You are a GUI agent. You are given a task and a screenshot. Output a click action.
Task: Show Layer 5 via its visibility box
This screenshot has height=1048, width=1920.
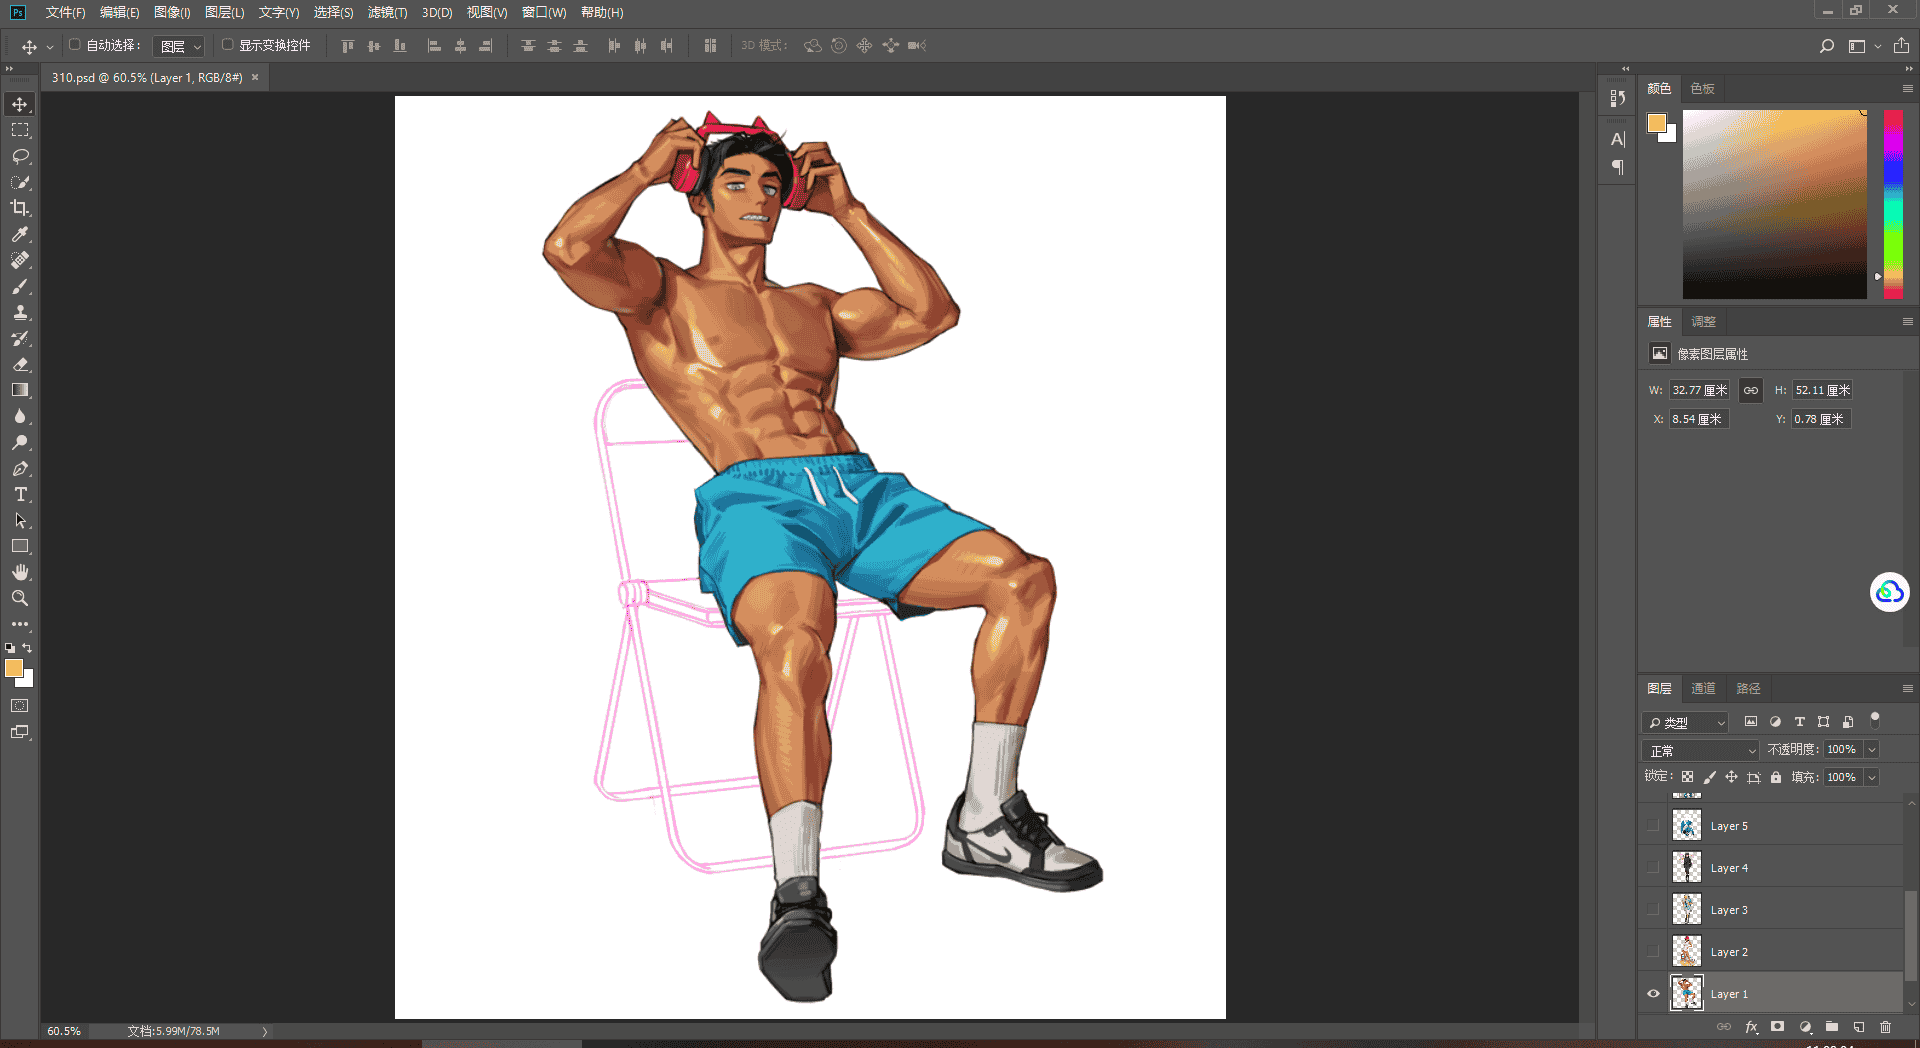pyautogui.click(x=1653, y=826)
